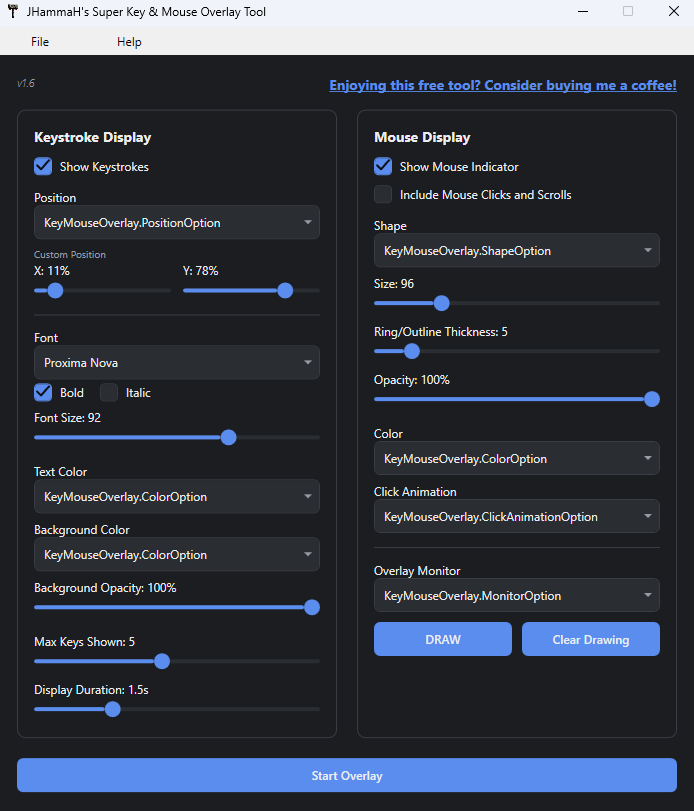Open the File menu

coord(40,42)
